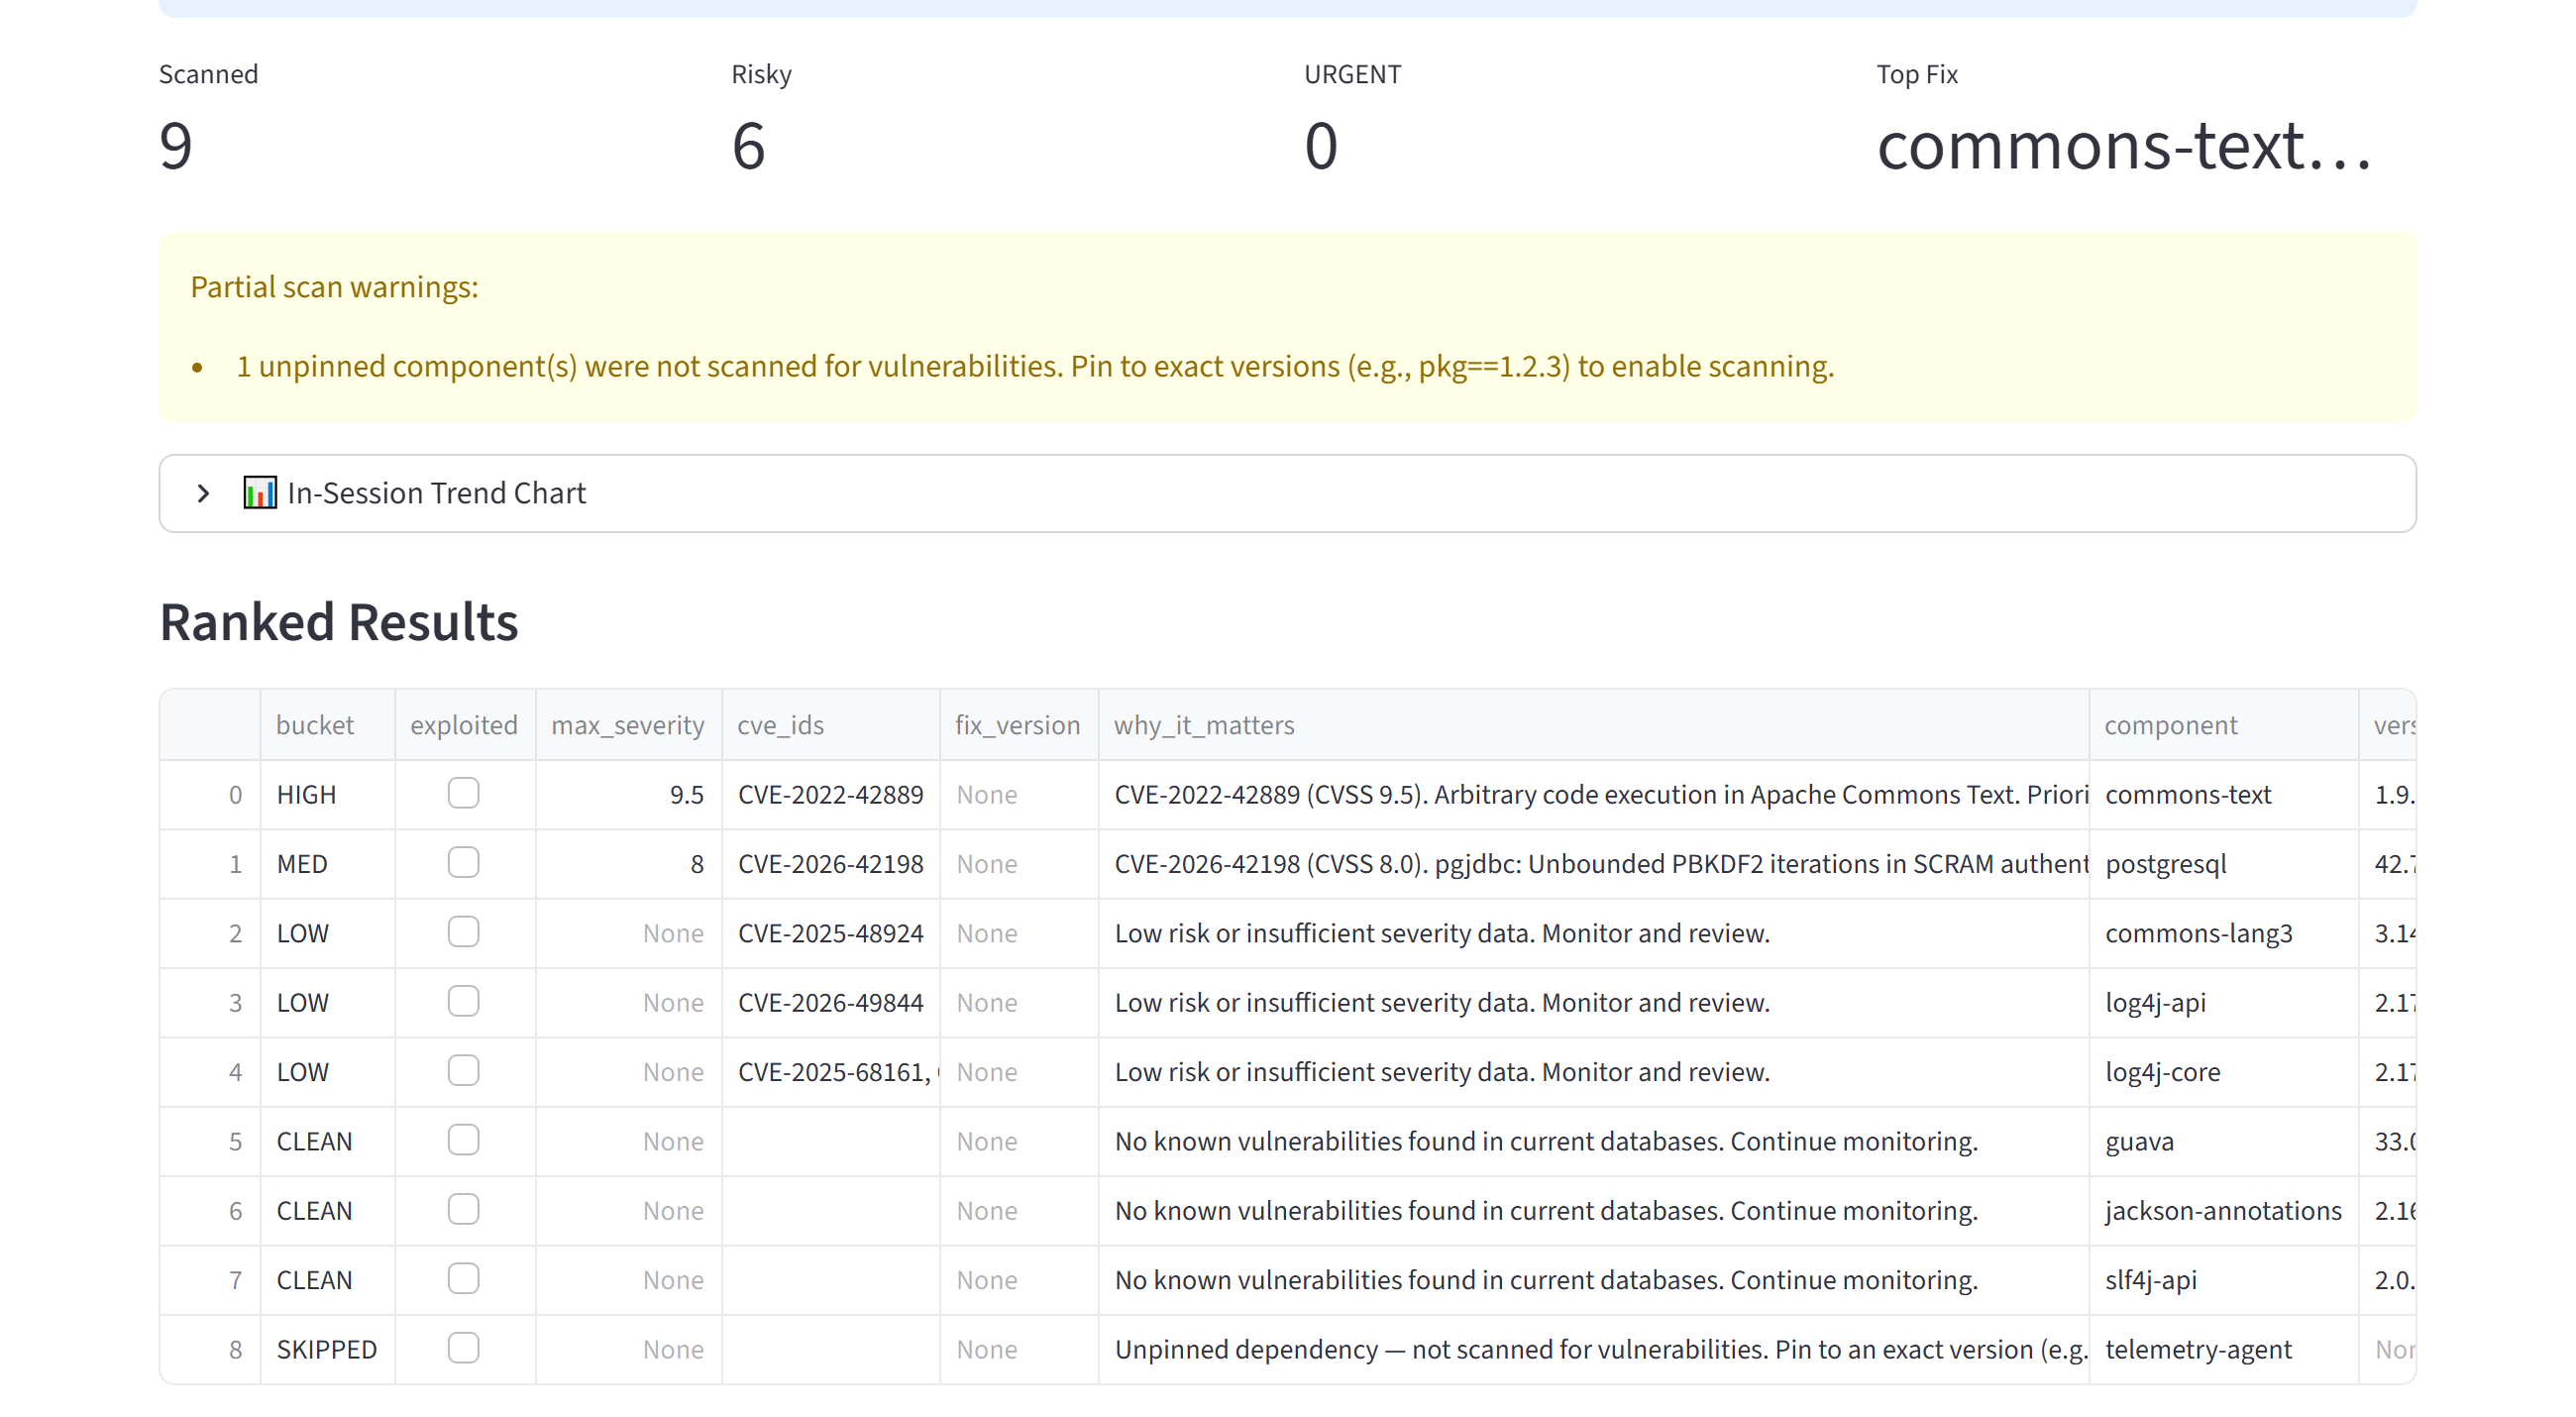Click the SKIPPED bucket cell
This screenshot has height=1417, width=2576.
327,1349
